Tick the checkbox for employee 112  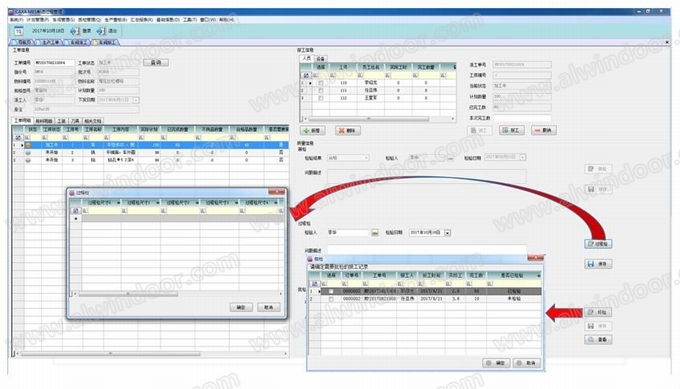[x=320, y=98]
